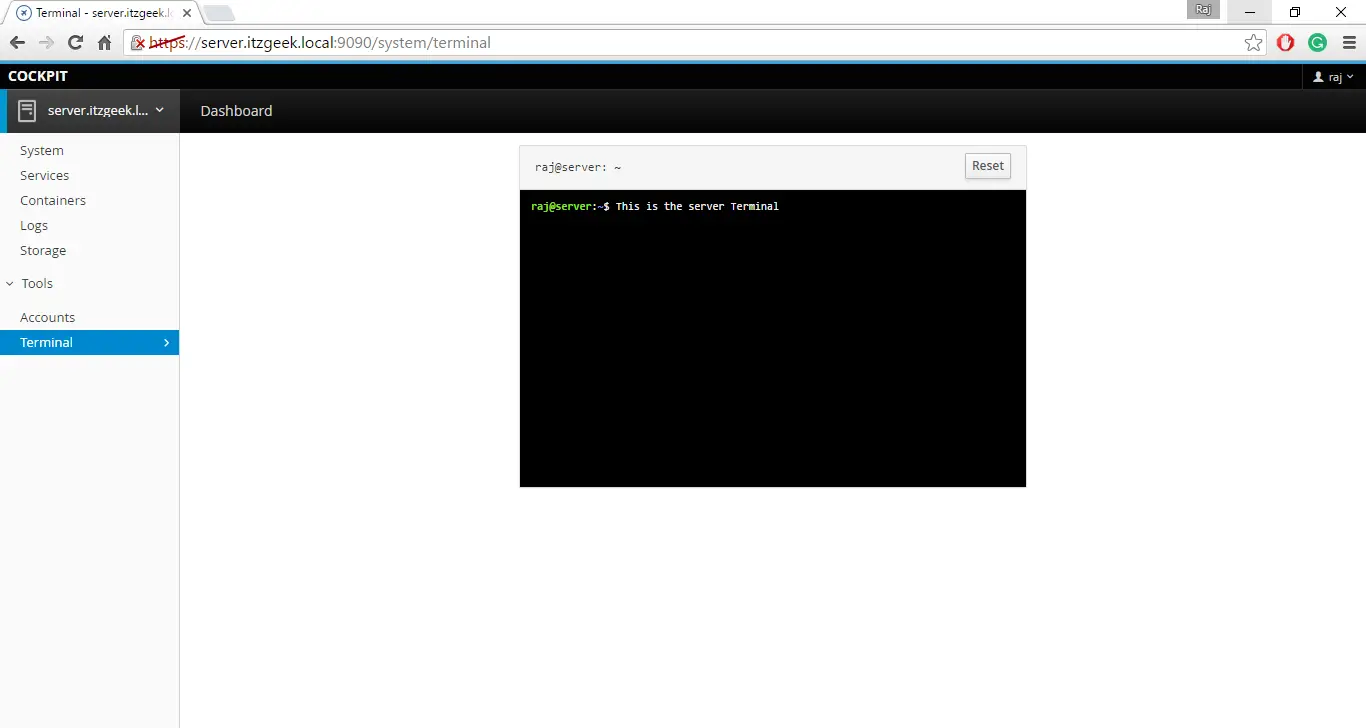Expand the server.itzgeek.l... host selector
This screenshot has height=728, width=1366.
pyautogui.click(x=92, y=111)
